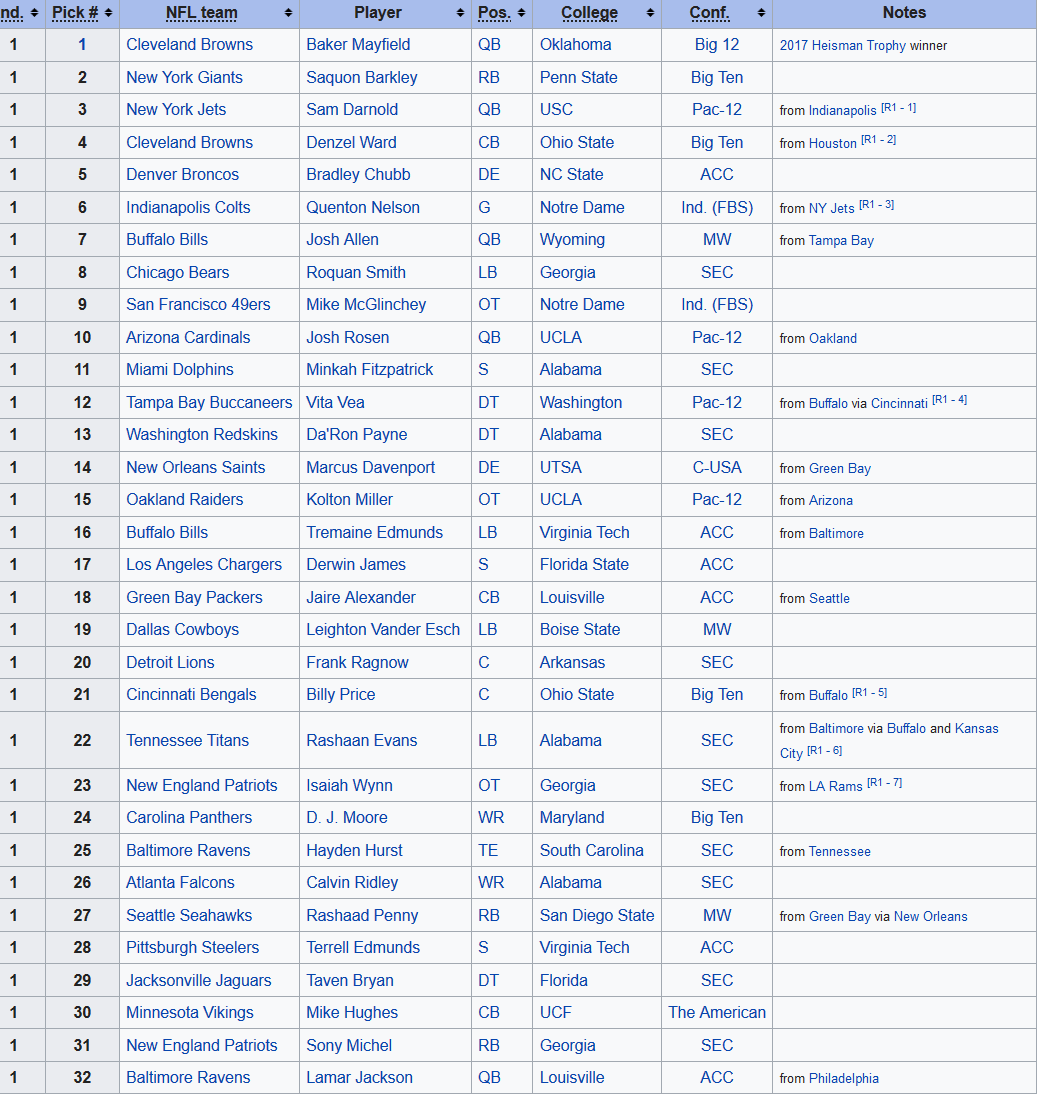
Task: Open Denzel Ward player link
Action: click(351, 142)
